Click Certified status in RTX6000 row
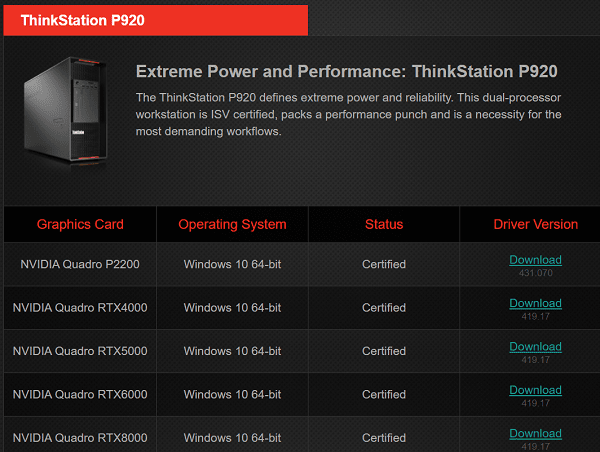Viewport: 600px width, 452px height. pos(384,394)
